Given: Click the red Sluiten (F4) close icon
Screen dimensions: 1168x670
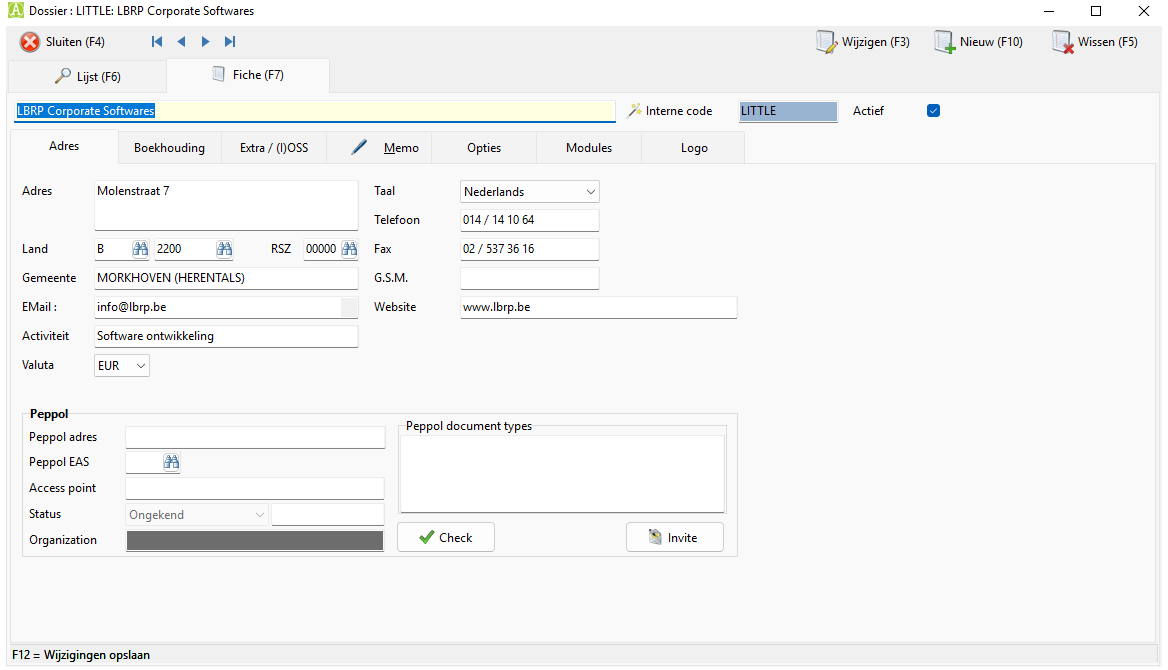Looking at the screenshot, I should click(30, 42).
